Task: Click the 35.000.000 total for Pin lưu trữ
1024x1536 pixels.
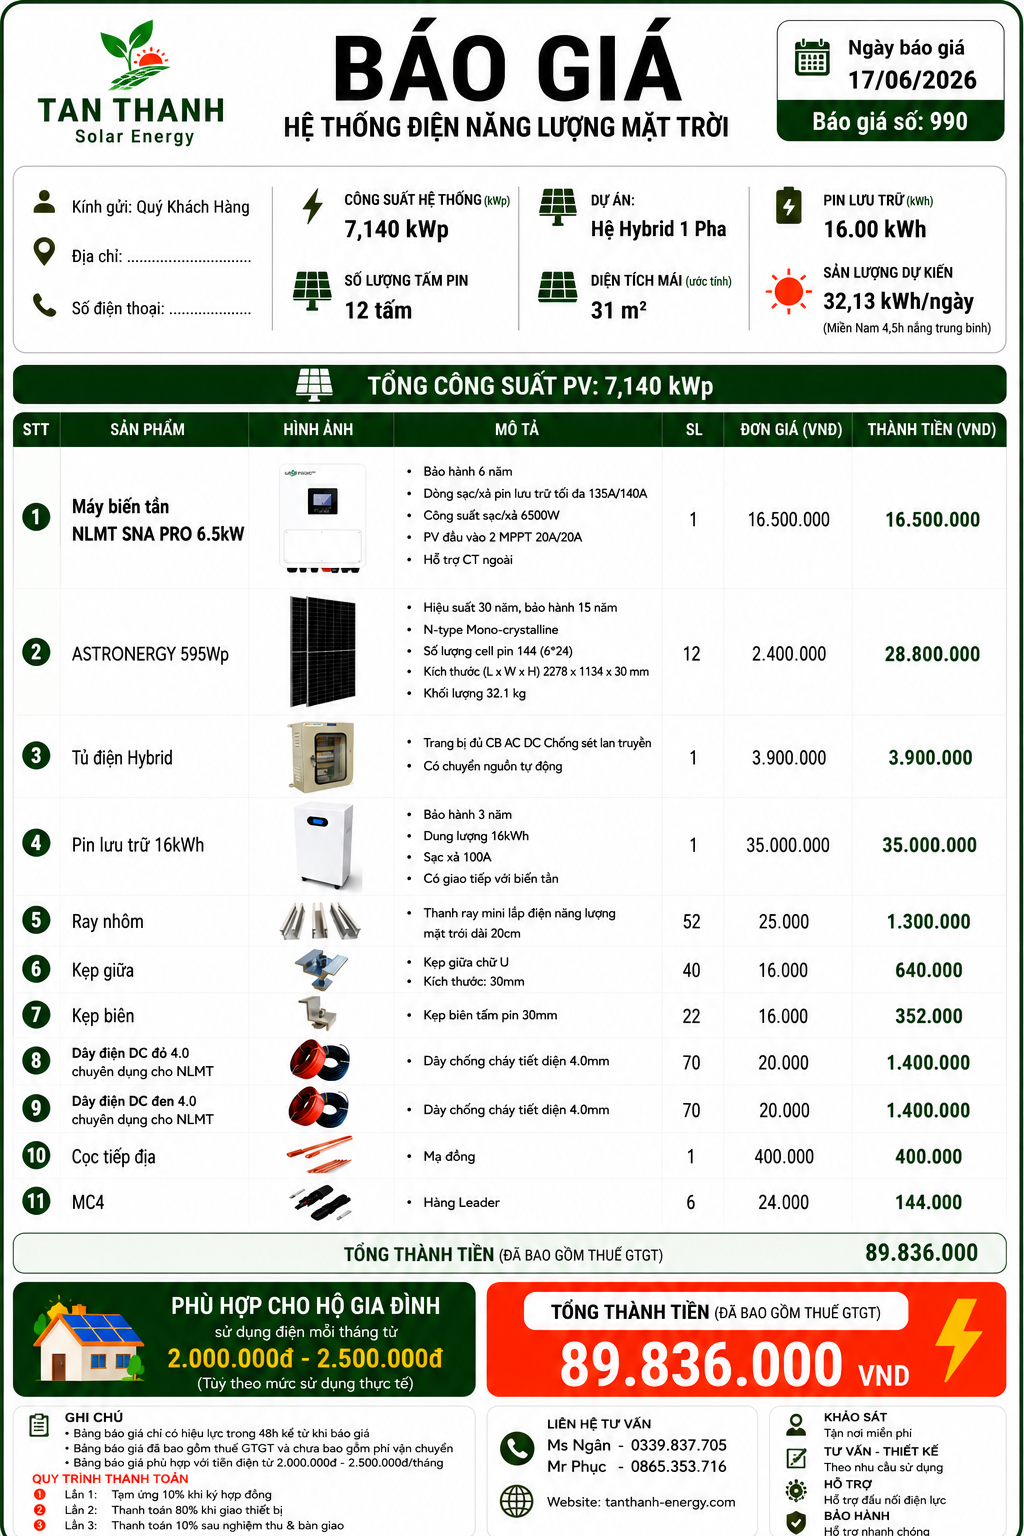Action: (929, 845)
